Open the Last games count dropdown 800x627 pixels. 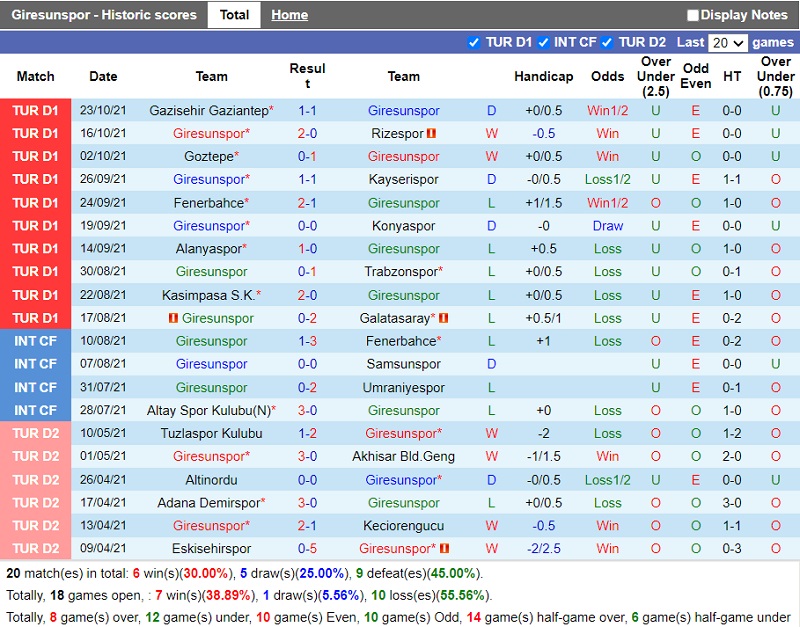(727, 43)
